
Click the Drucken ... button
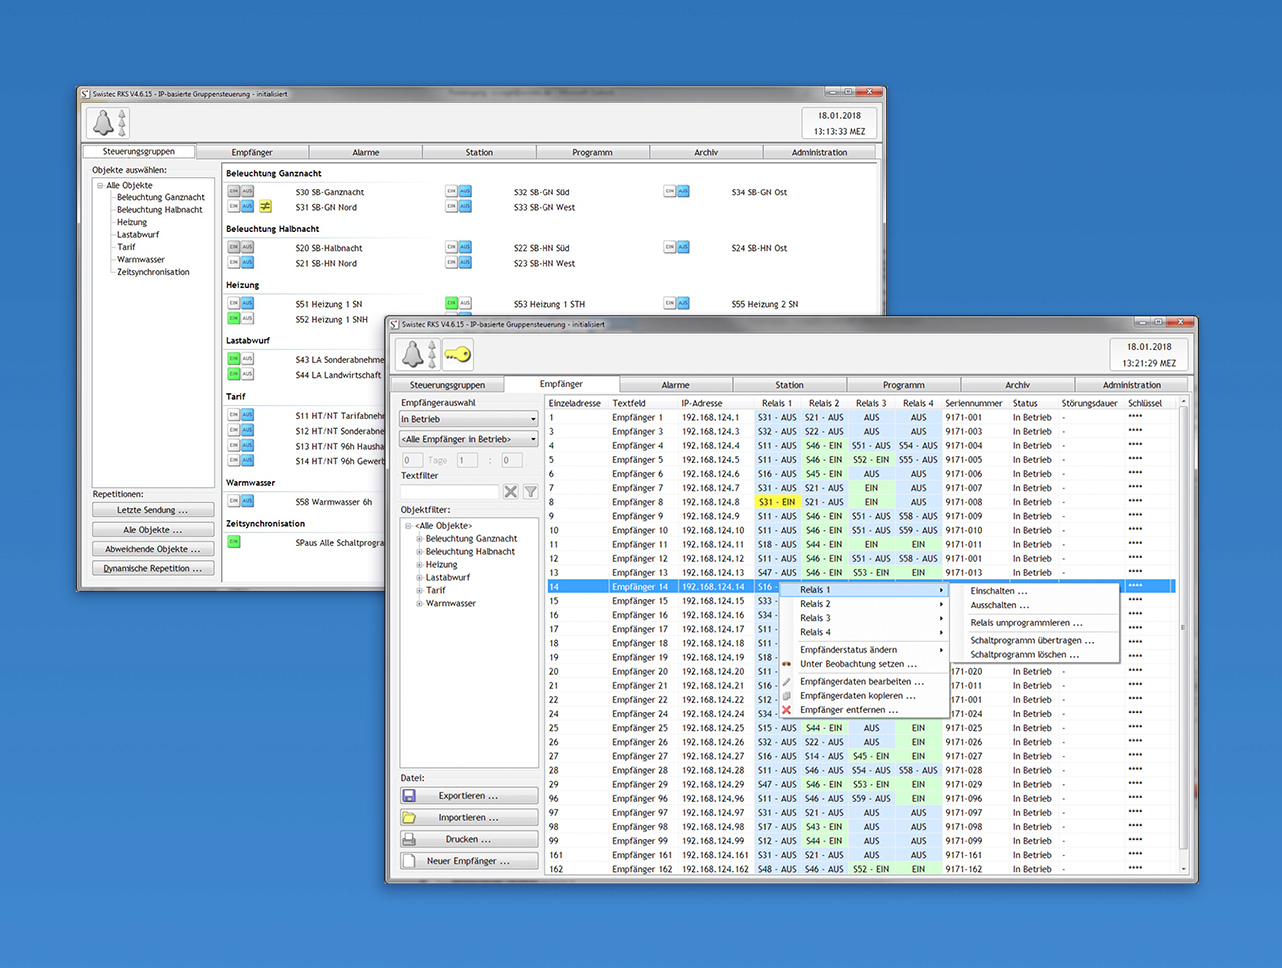point(469,840)
